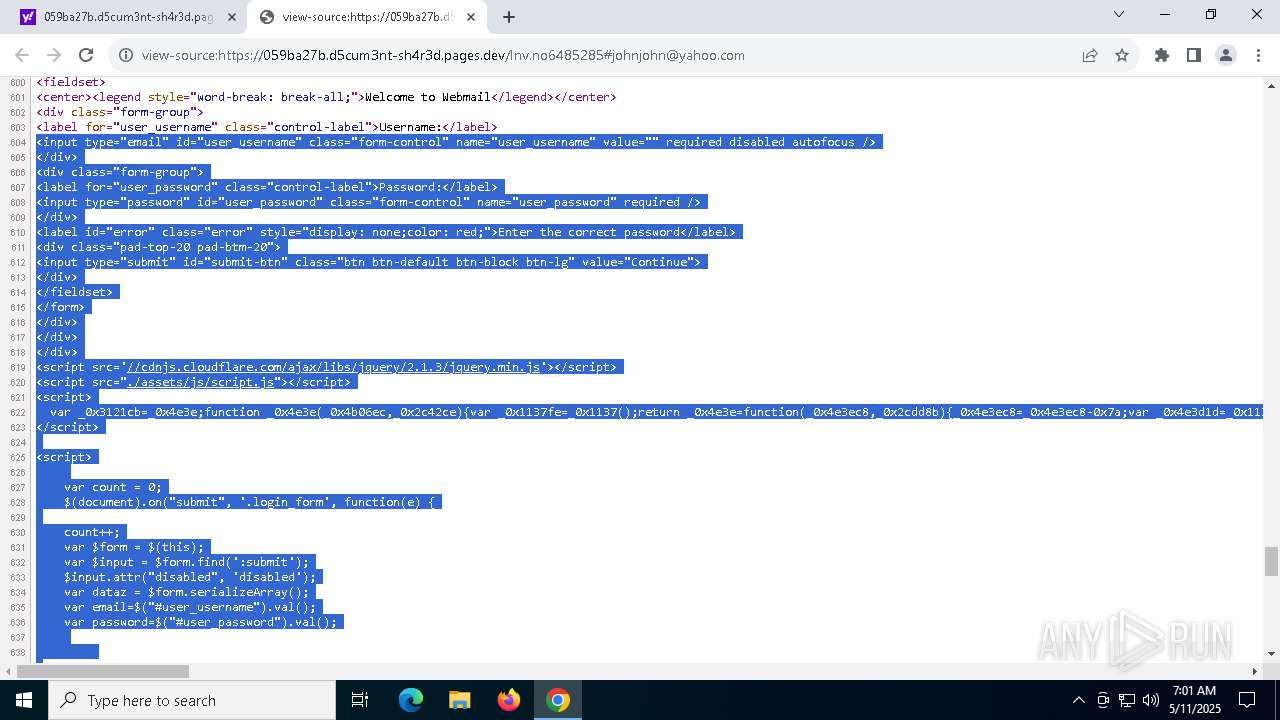Click the 'var $form = $(this);' line
Viewport: 1280px width, 720px height.
[134, 547]
